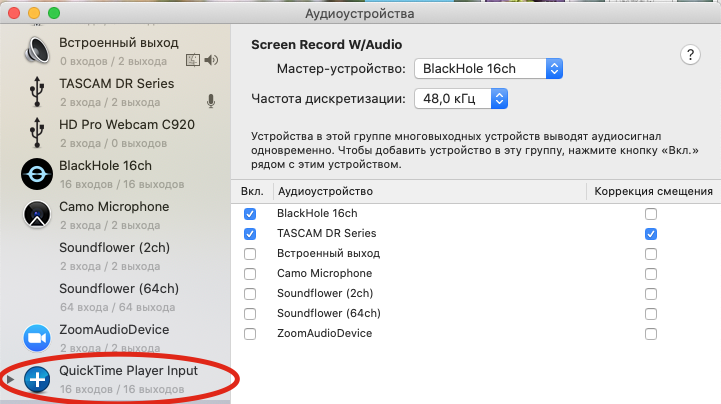721x404 pixels.
Task: Click the '16 входов / 16 выходов' text under BlackHole
Action: point(122,184)
